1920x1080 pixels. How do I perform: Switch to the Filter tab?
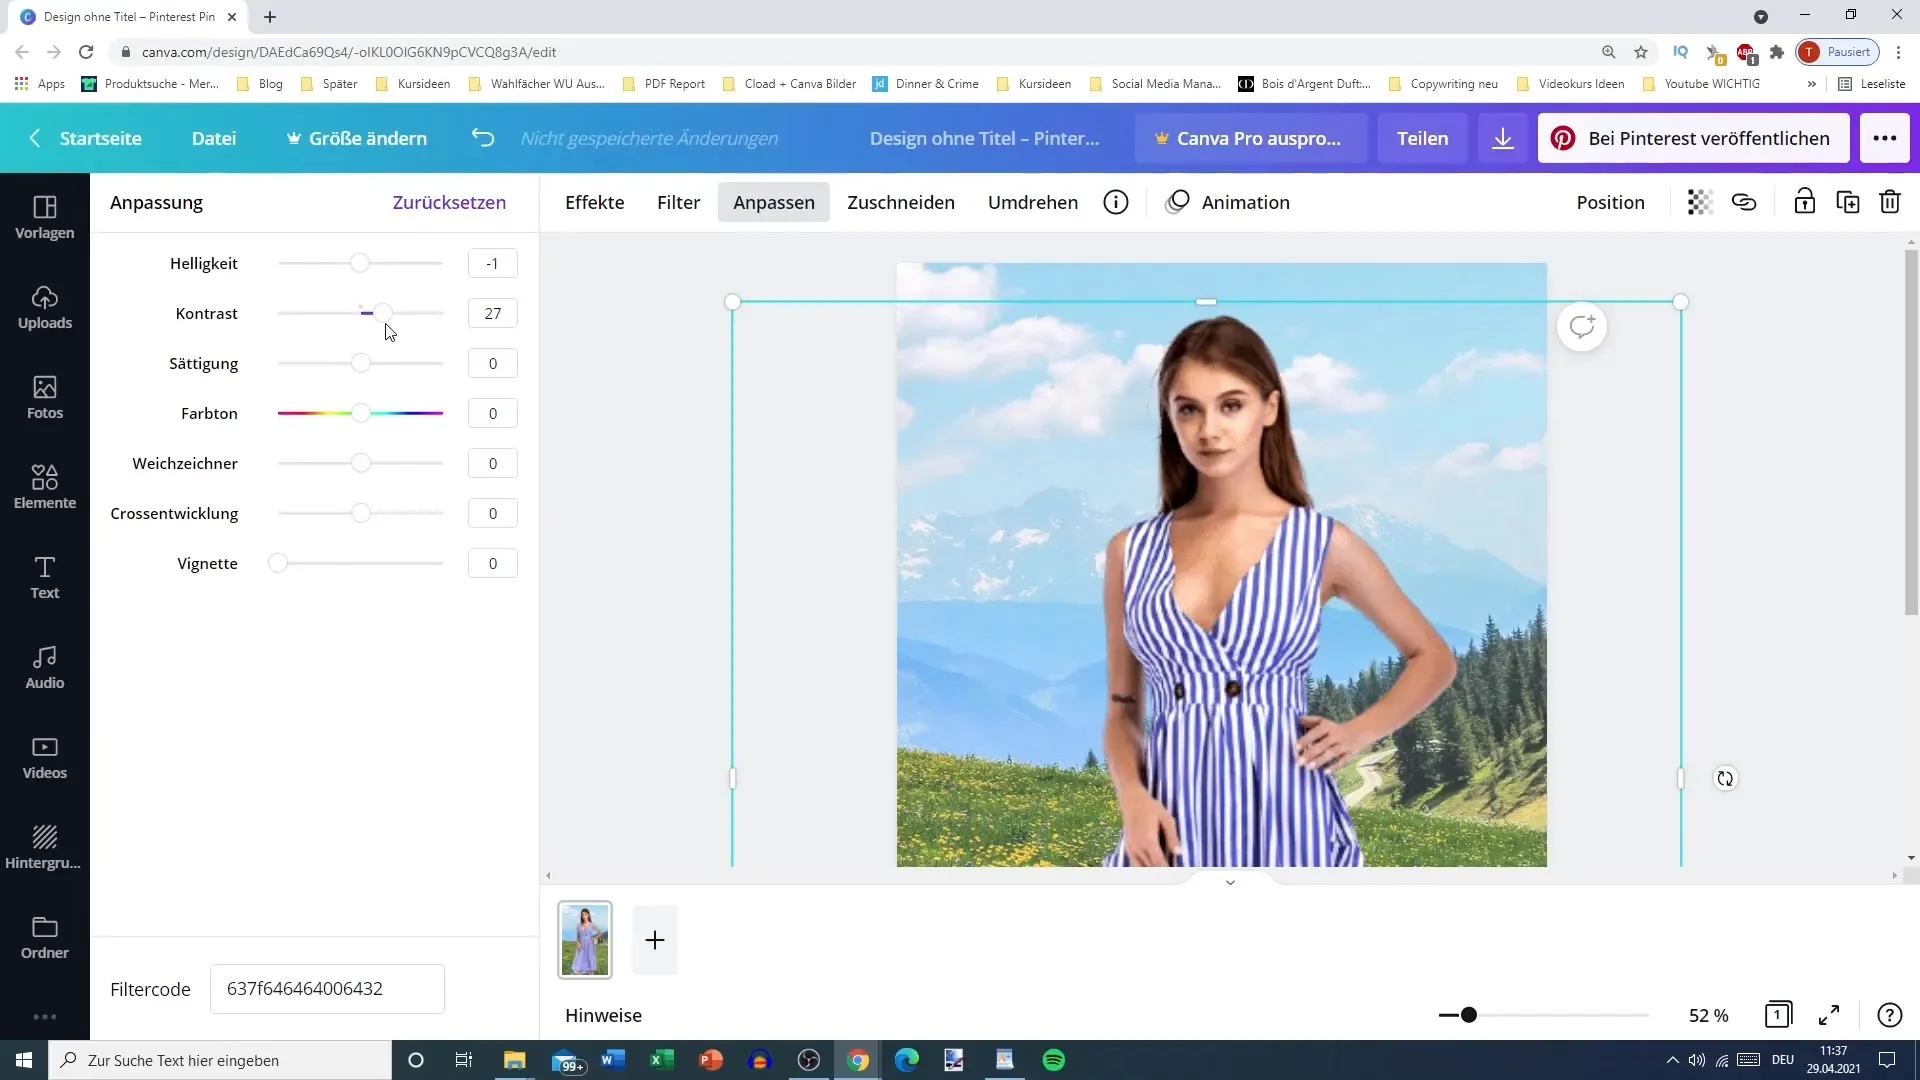click(x=678, y=202)
